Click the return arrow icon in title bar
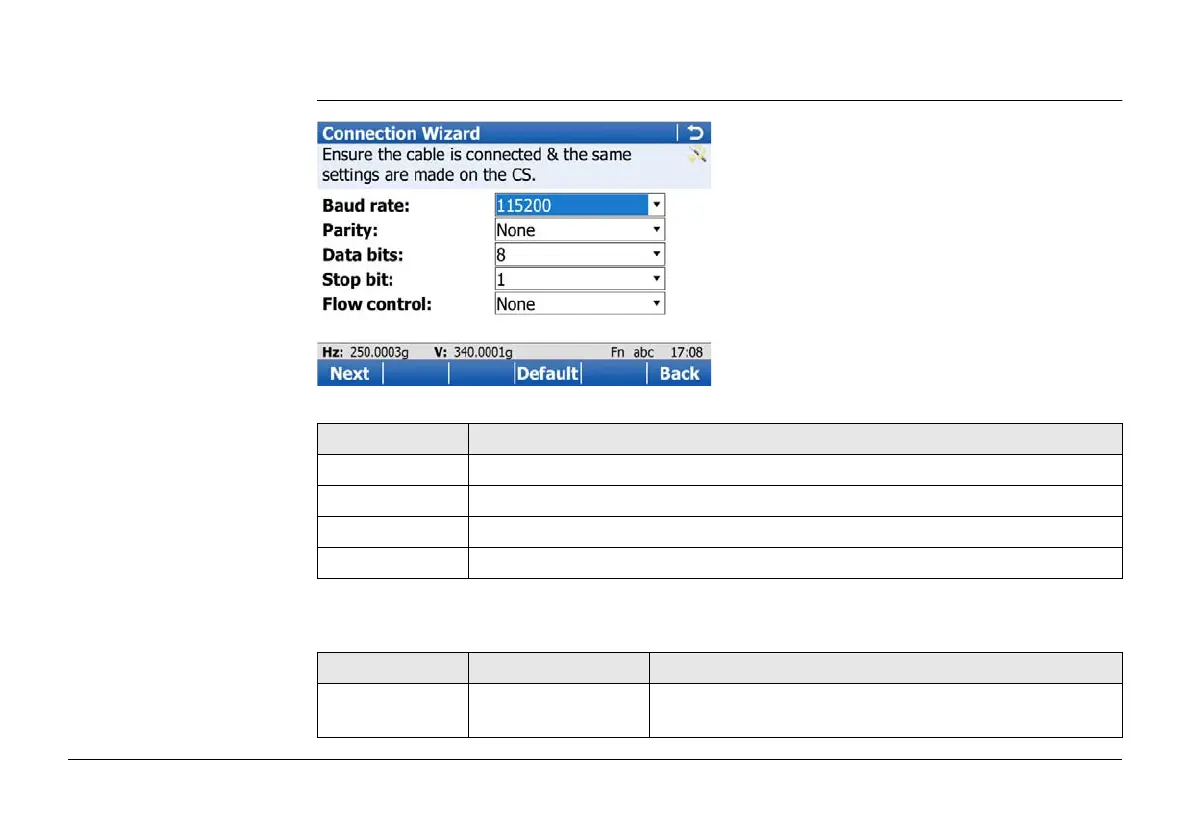The width and height of the screenshot is (1190, 840). [x=695, y=133]
